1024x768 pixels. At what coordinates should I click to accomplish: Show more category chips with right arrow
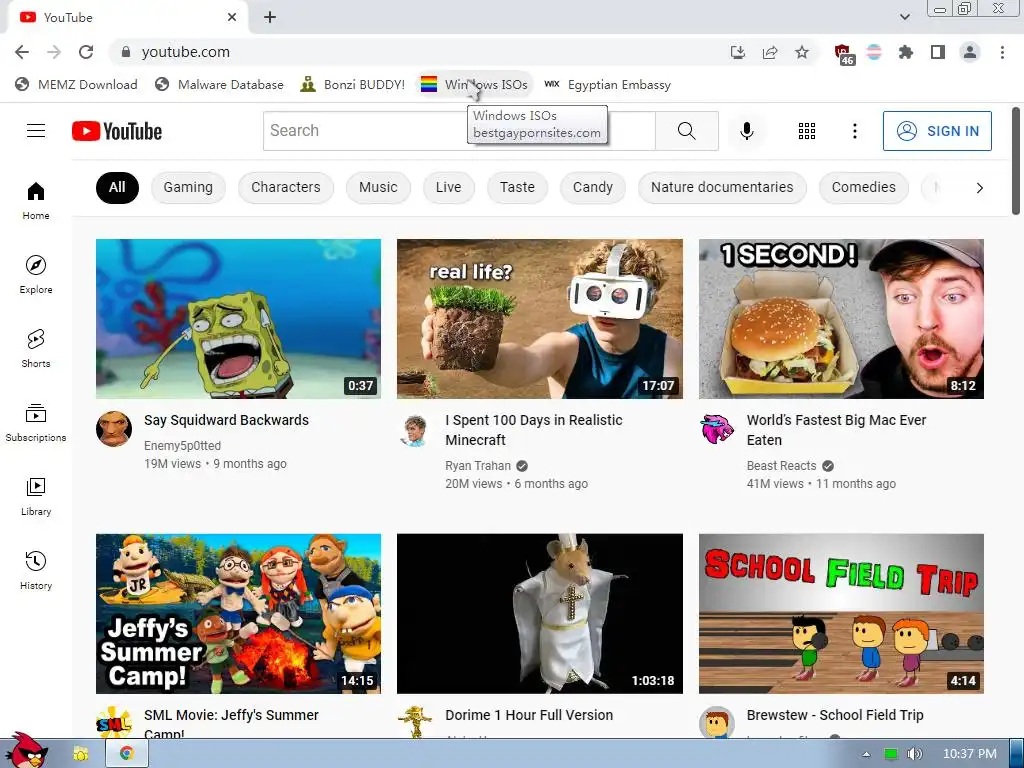point(979,188)
